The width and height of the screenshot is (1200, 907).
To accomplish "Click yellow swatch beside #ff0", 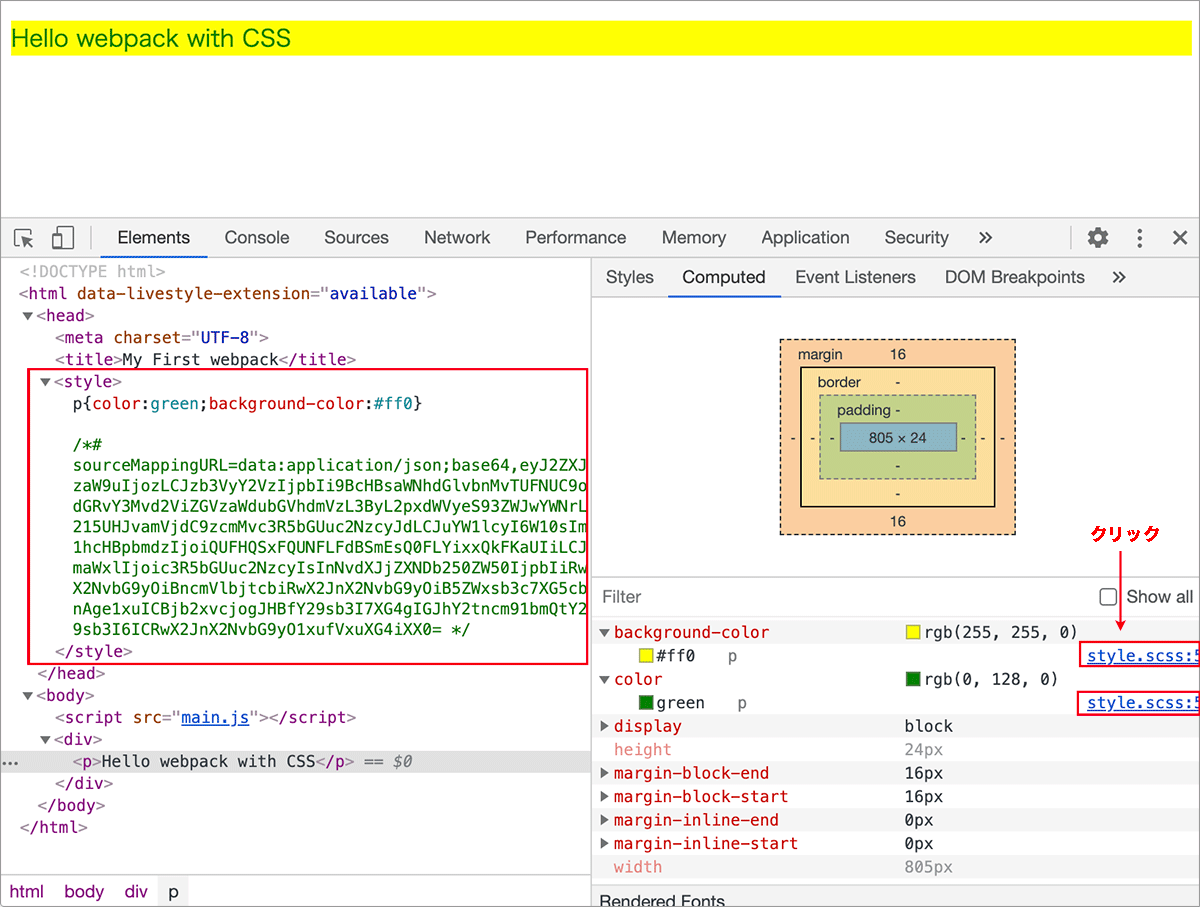I will [x=647, y=657].
